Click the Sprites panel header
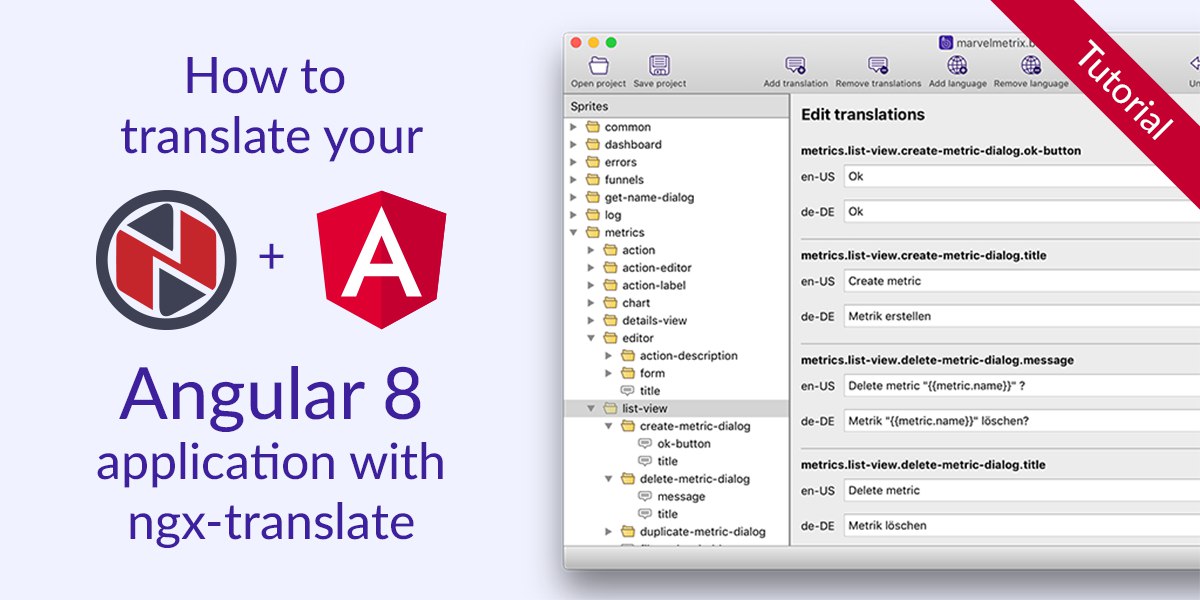The height and width of the screenshot is (600, 1200). 677,106
